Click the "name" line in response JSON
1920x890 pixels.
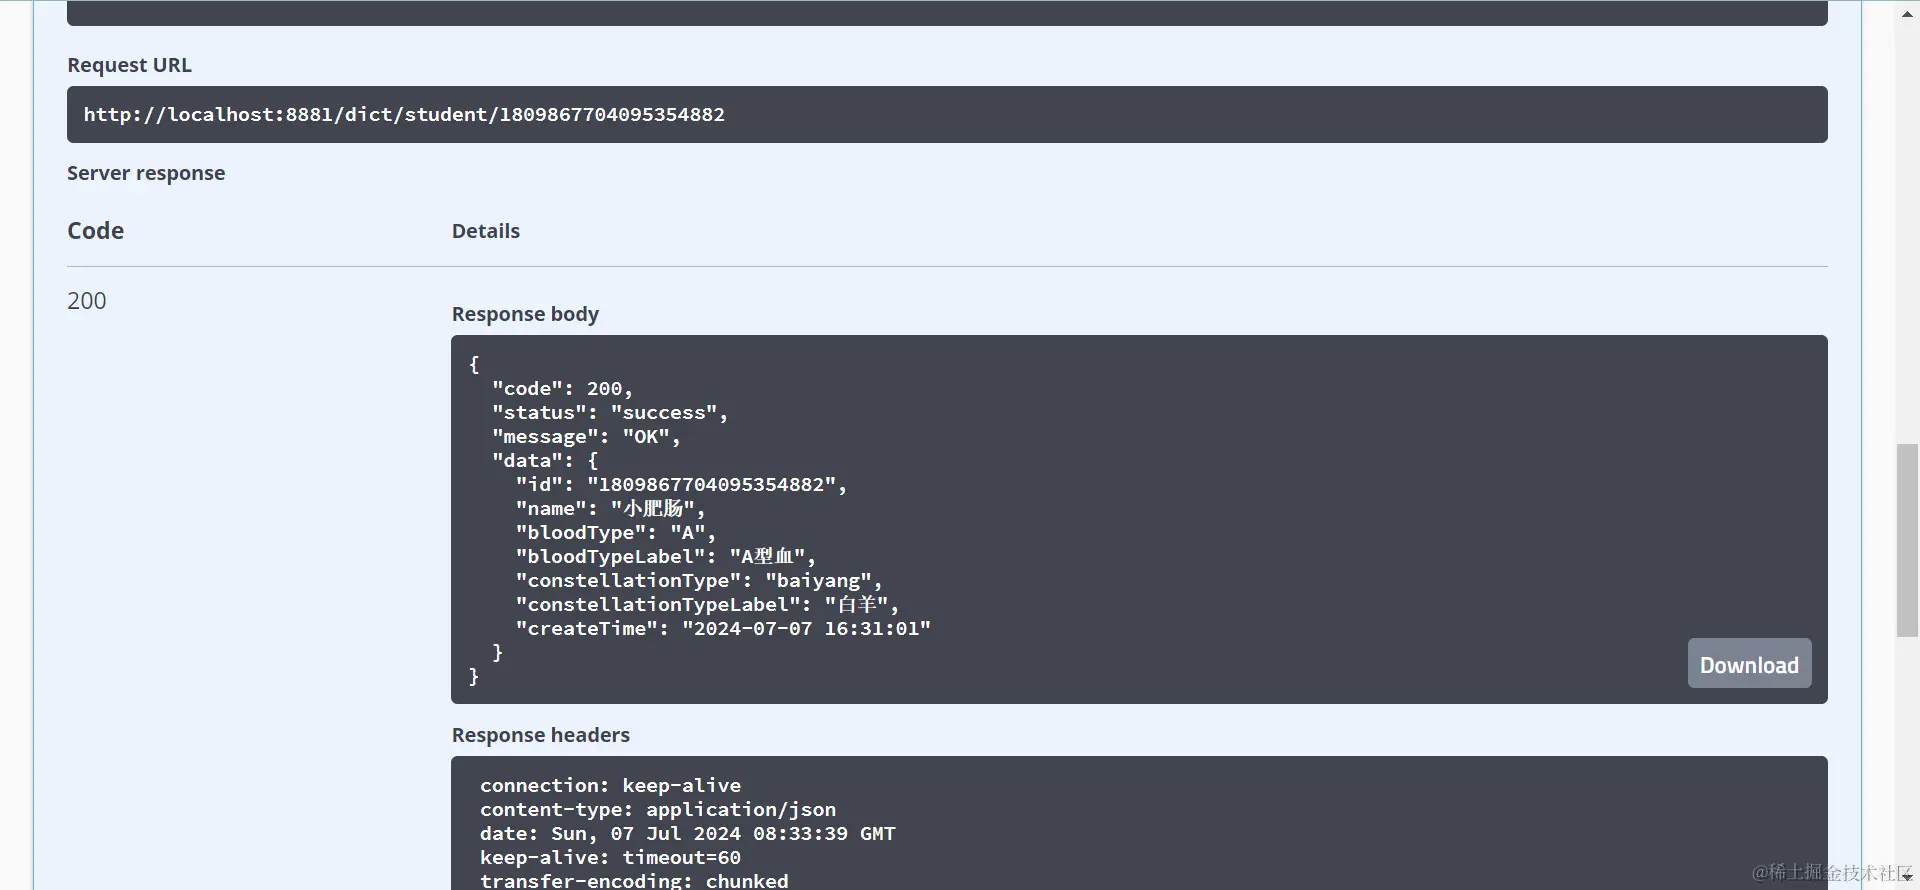(x=610, y=509)
